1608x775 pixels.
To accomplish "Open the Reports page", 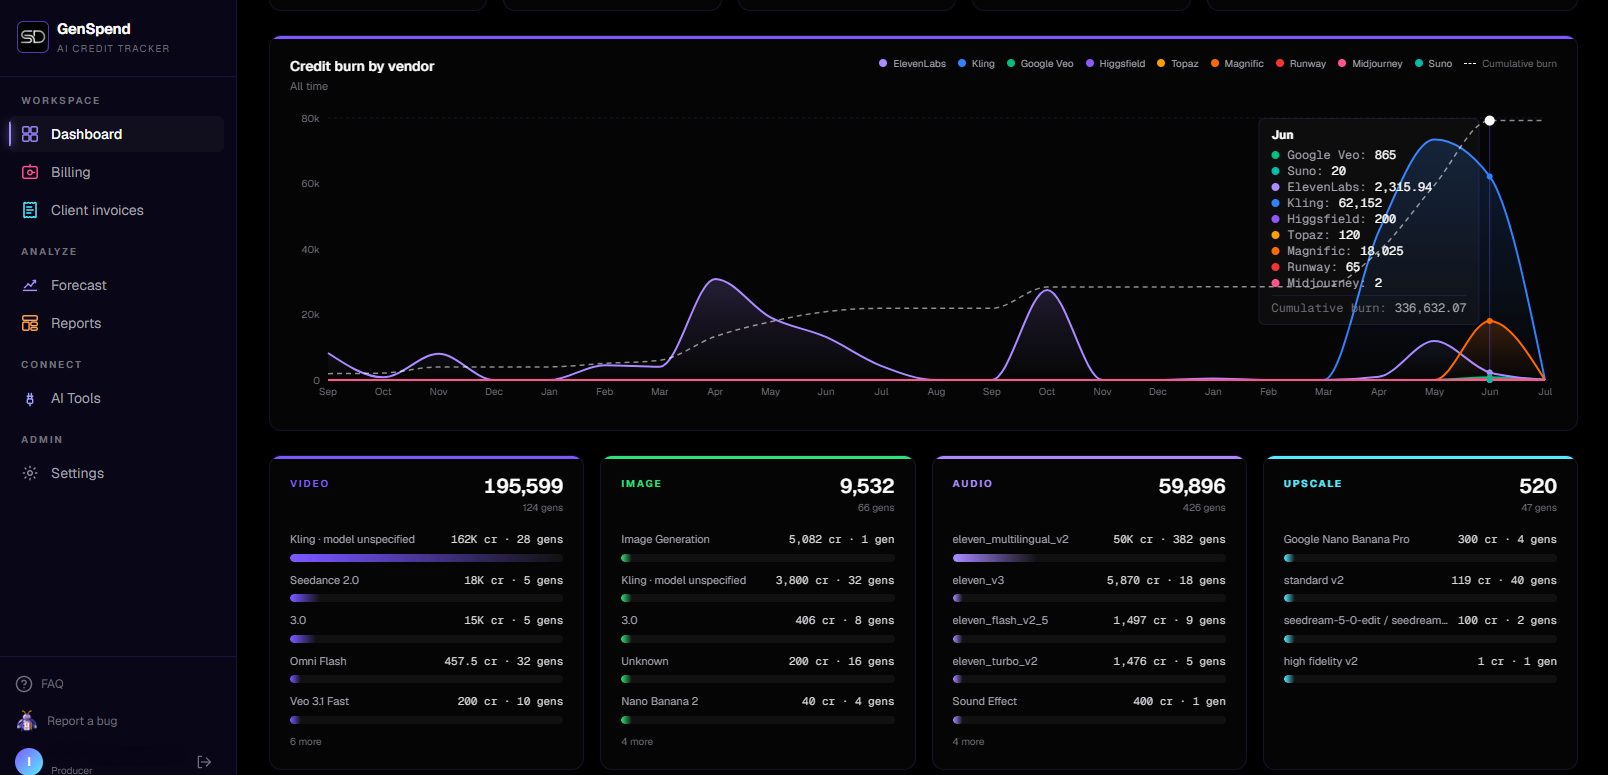I will click(x=116, y=323).
